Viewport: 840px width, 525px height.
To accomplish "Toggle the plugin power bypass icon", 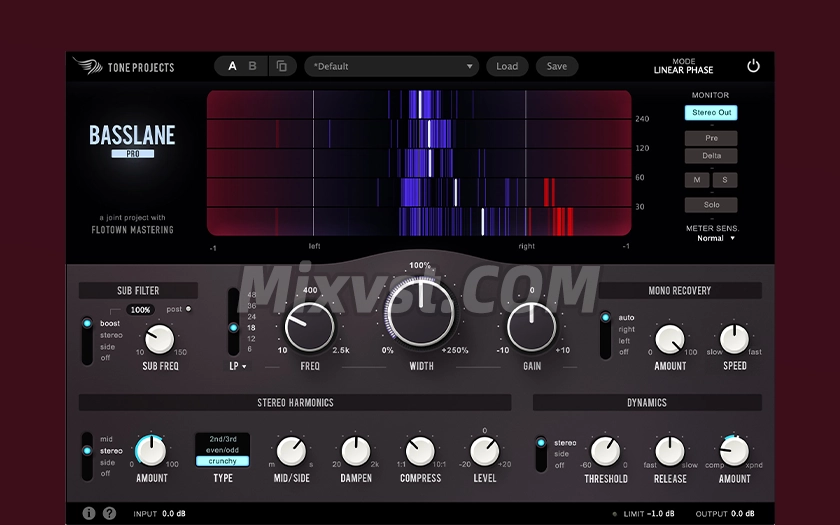I will (753, 66).
